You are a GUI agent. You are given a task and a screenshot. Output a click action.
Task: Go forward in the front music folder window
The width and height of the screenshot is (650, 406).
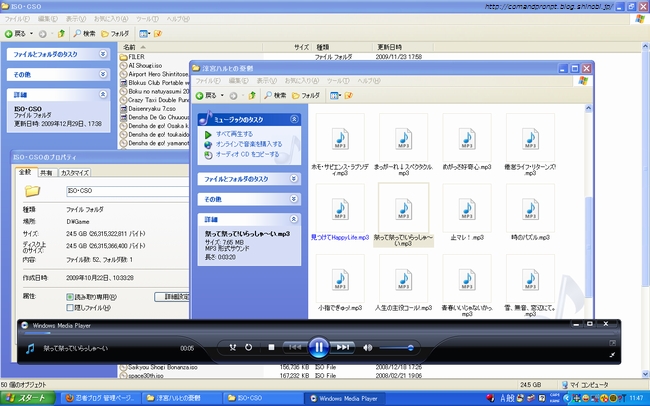(x=233, y=96)
